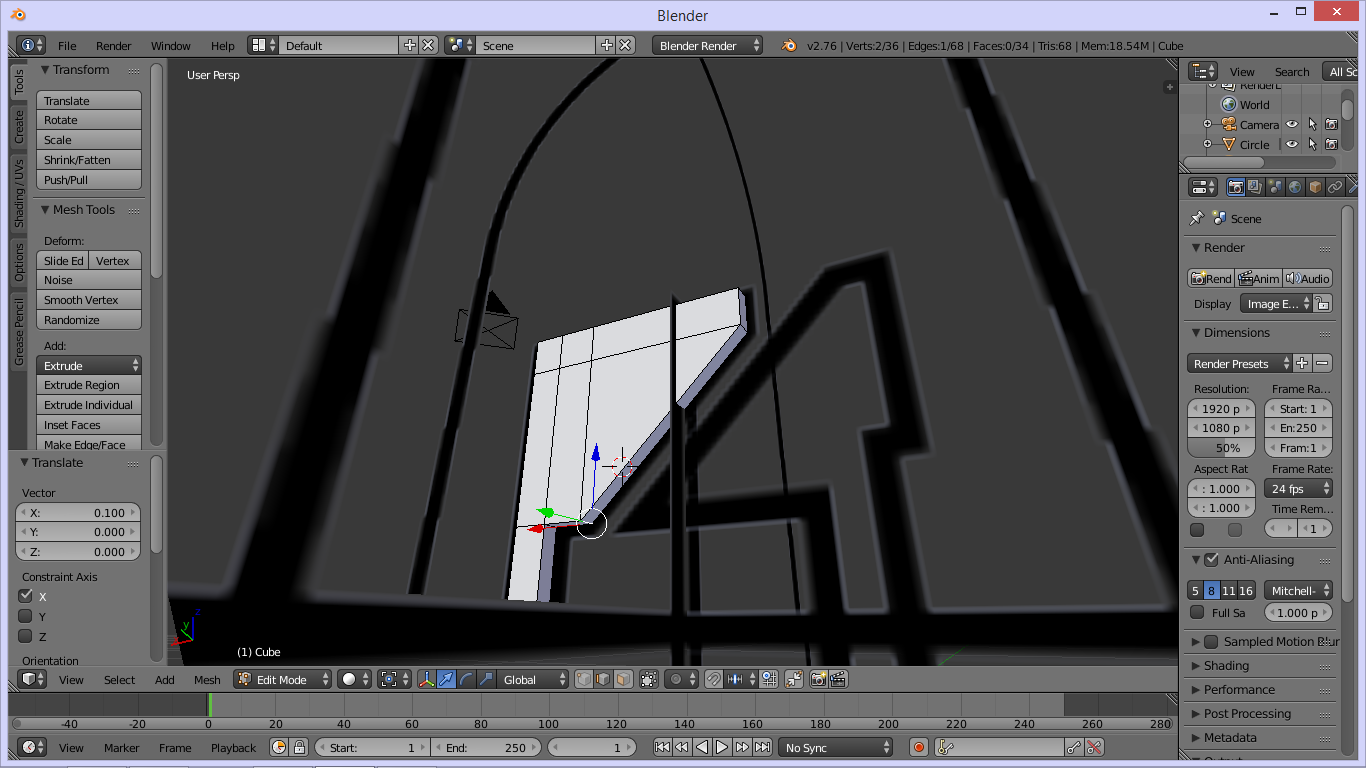
Task: Select the translate manipulator arrow icon
Action: tap(447, 679)
